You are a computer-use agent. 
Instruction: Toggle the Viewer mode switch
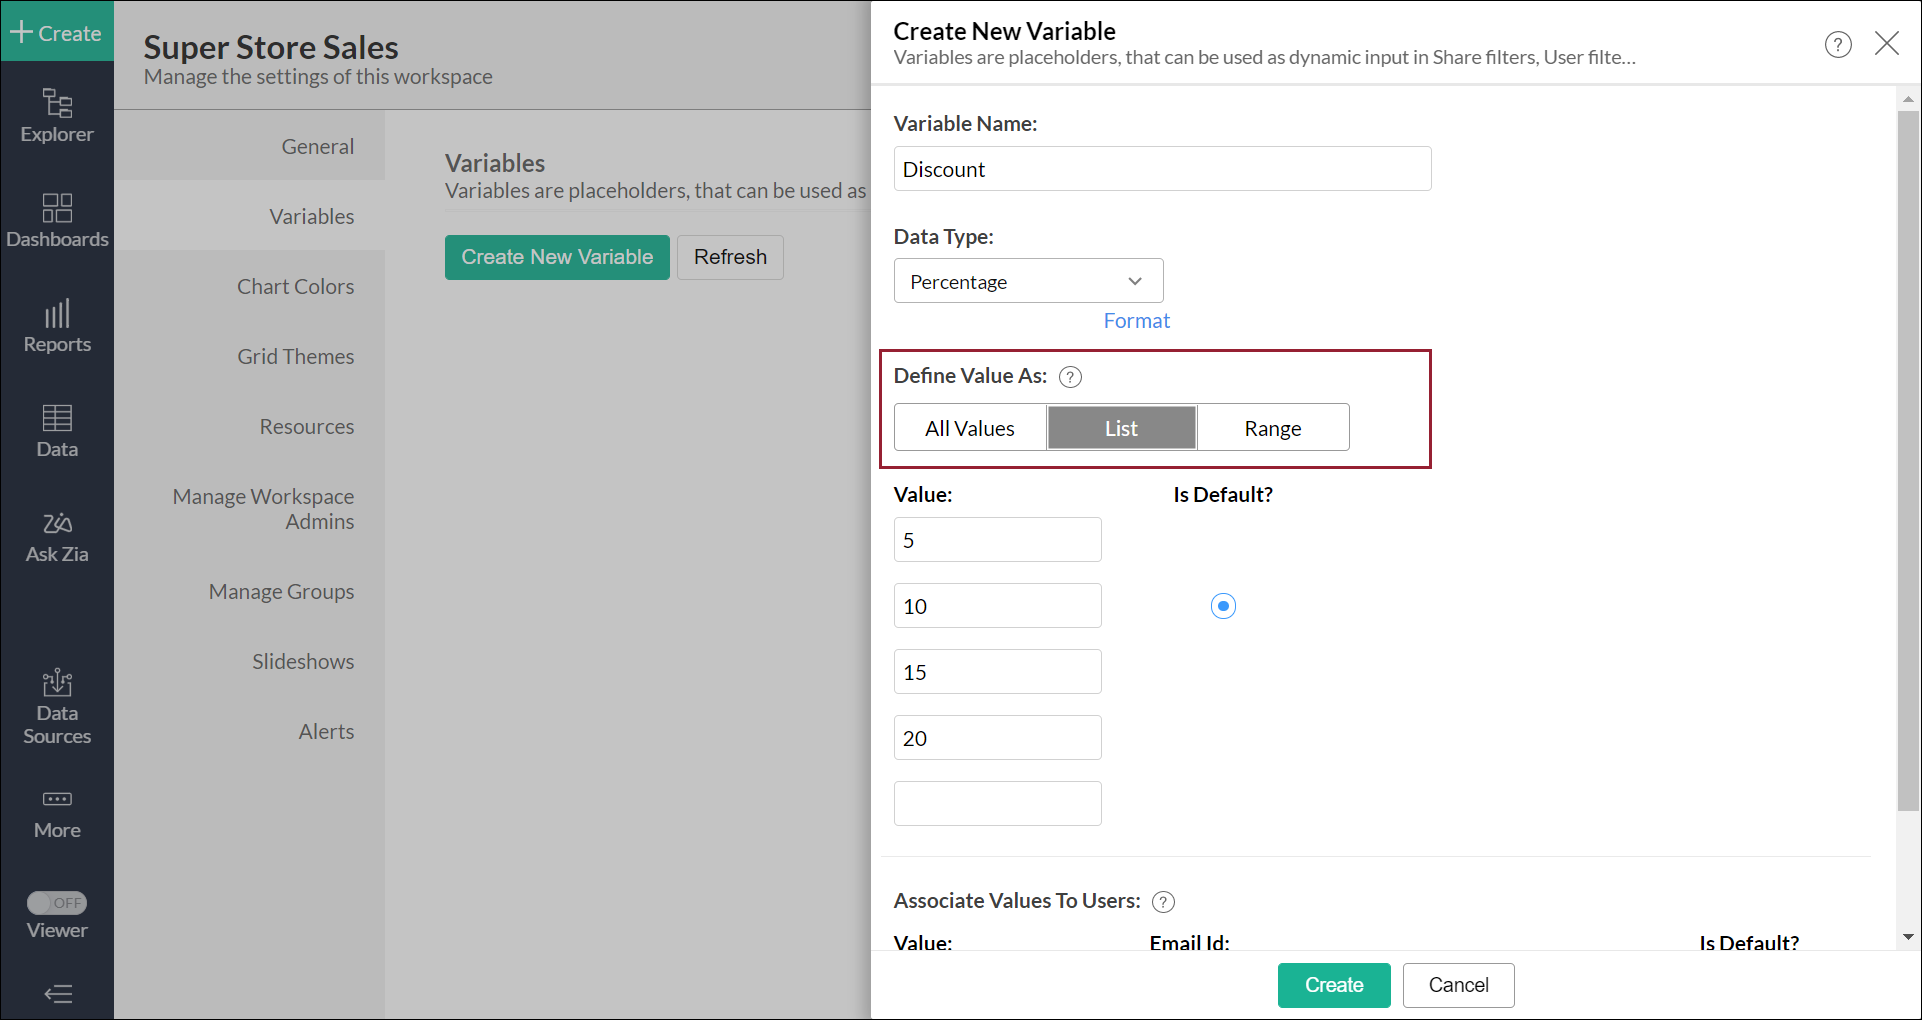coord(57,903)
